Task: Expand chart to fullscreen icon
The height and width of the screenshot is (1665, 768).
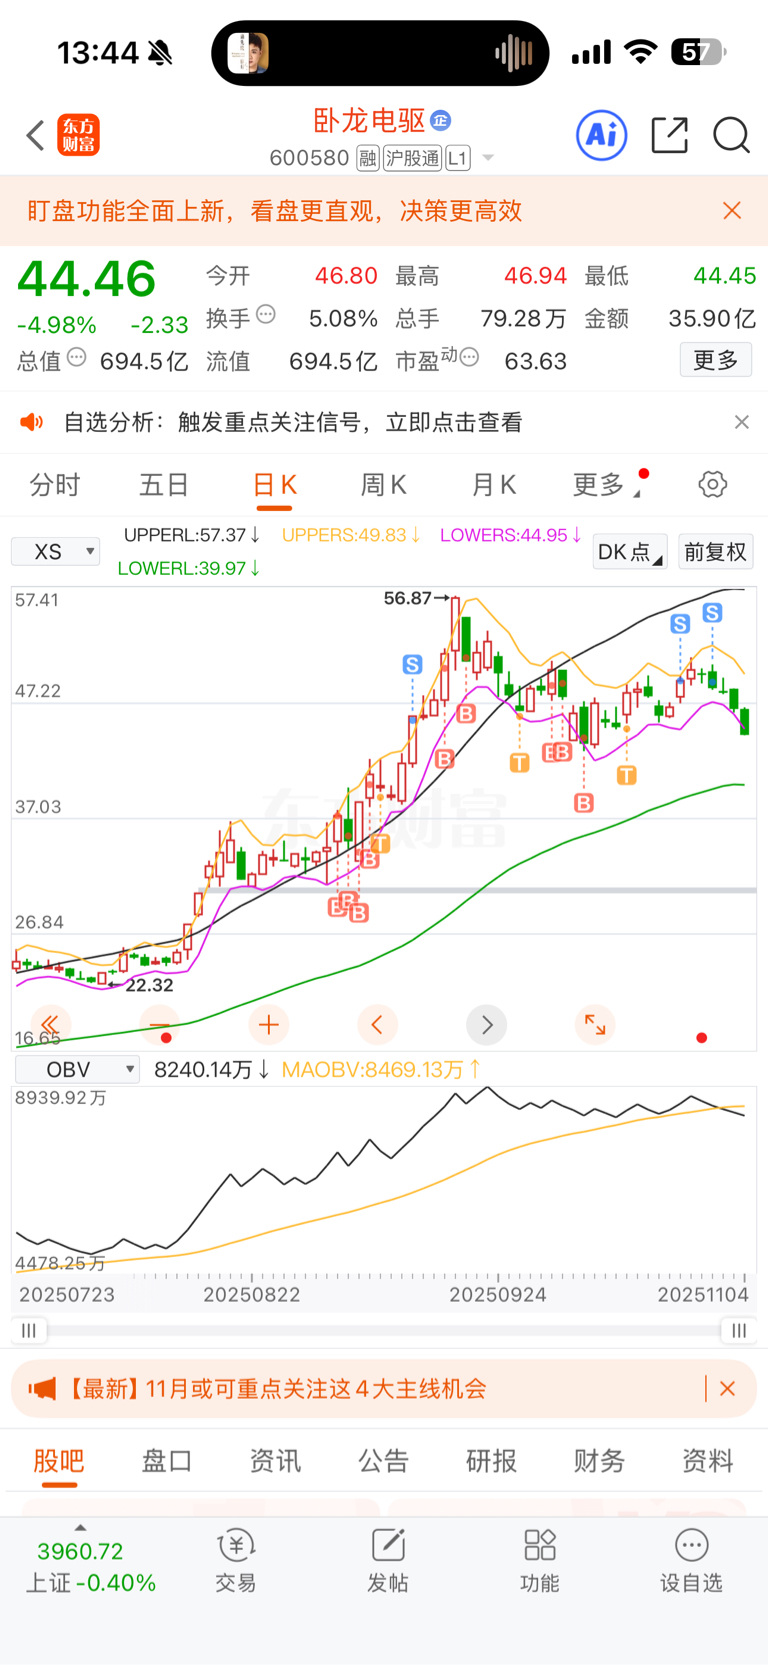Action: 595,1024
